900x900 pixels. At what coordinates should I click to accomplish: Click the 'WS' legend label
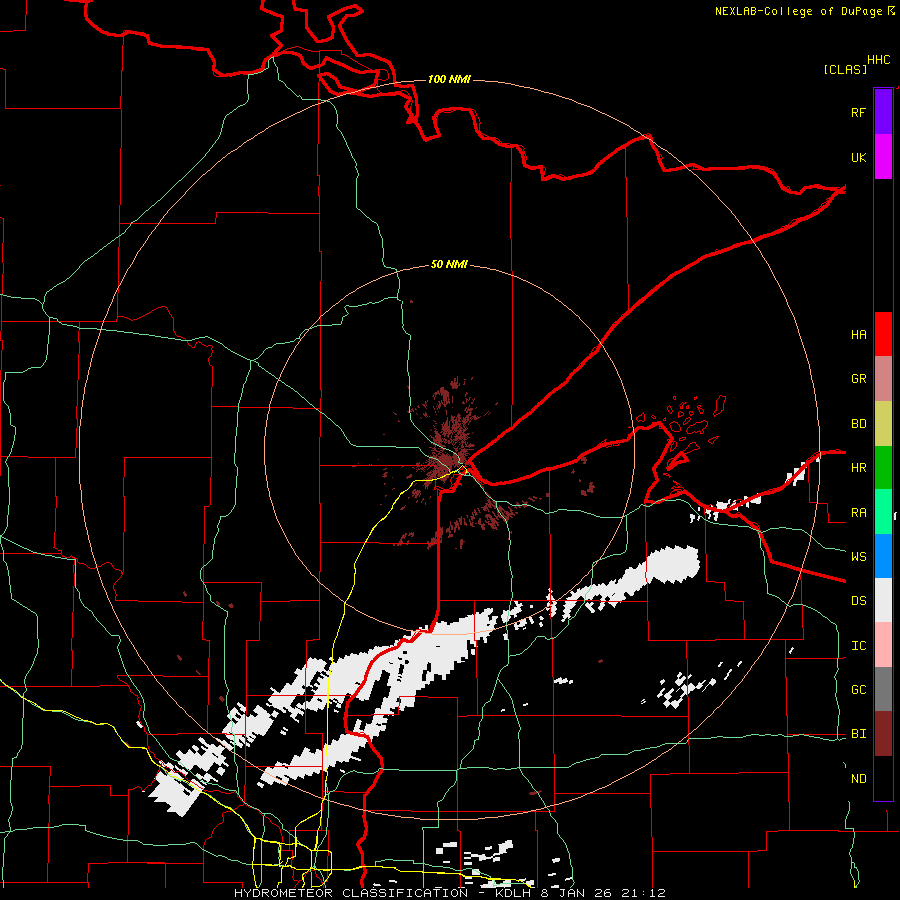858,557
